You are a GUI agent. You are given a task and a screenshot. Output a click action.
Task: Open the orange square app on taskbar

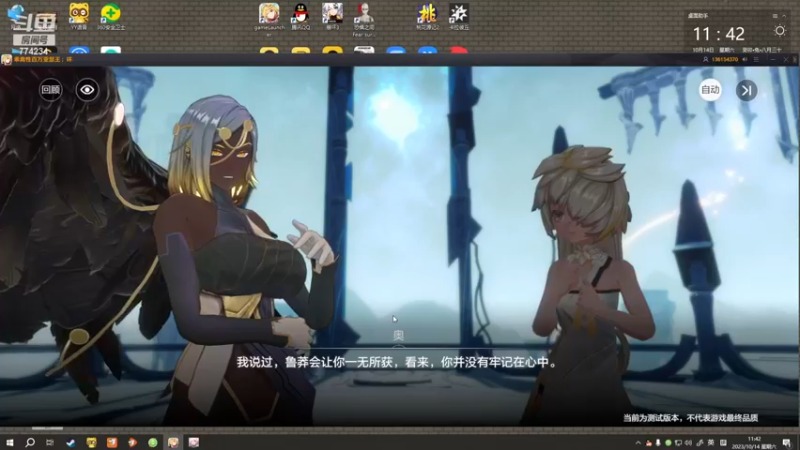click(112, 442)
